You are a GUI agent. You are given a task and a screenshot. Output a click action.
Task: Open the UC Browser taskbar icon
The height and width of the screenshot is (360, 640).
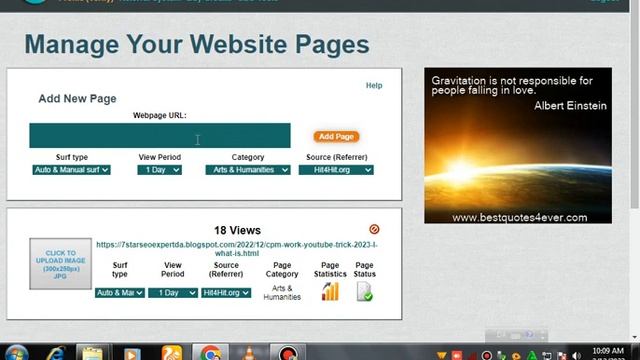(x=171, y=353)
